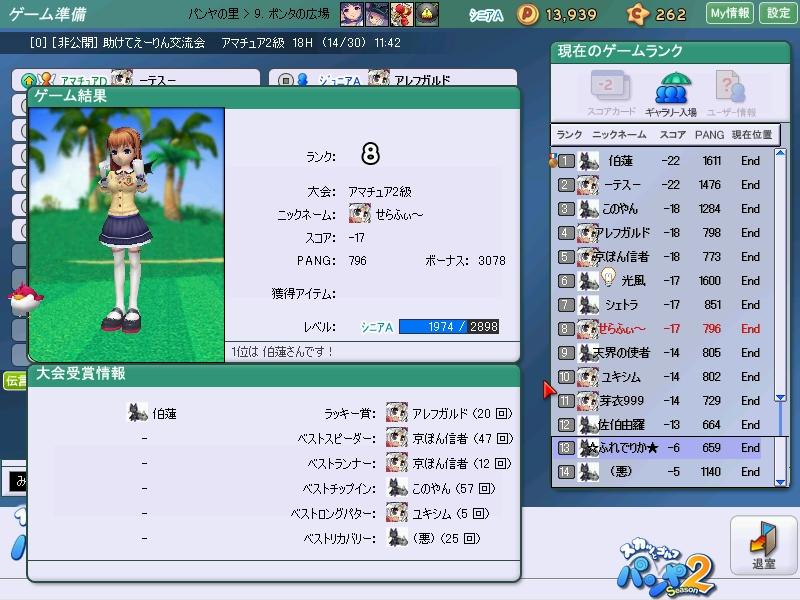Open the My情報 panel
Screen dimensions: 800x600
point(730,13)
